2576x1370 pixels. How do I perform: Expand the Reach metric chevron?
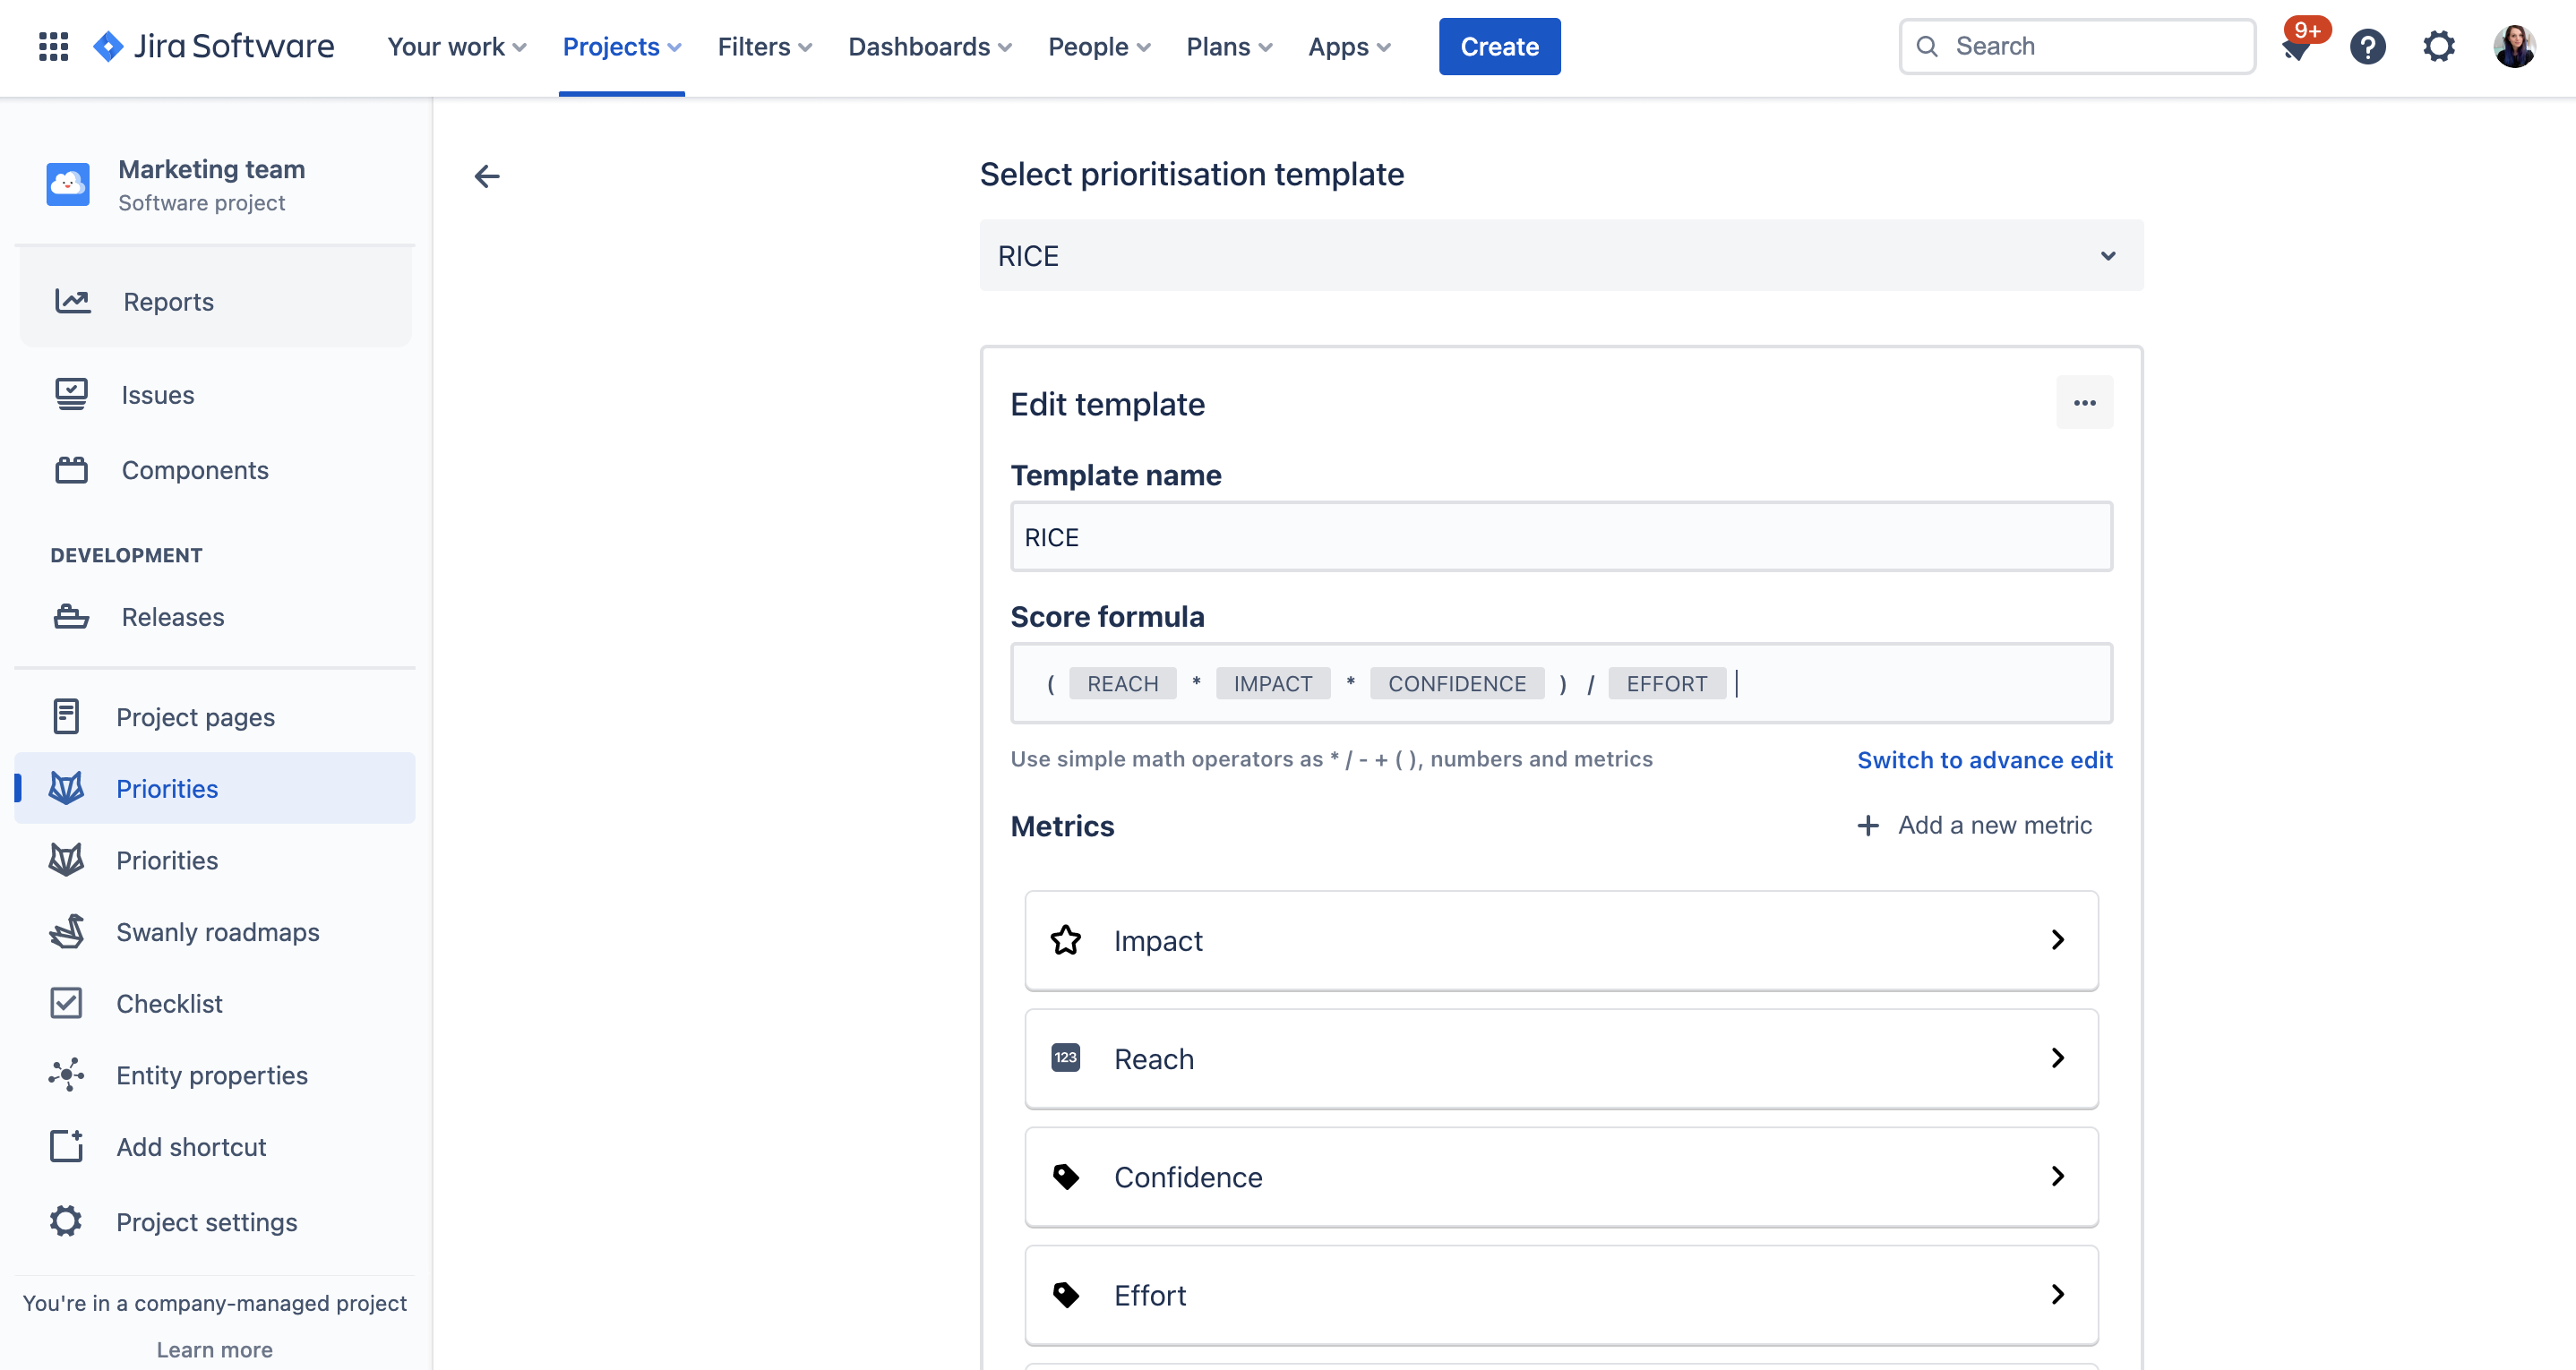(x=2057, y=1058)
